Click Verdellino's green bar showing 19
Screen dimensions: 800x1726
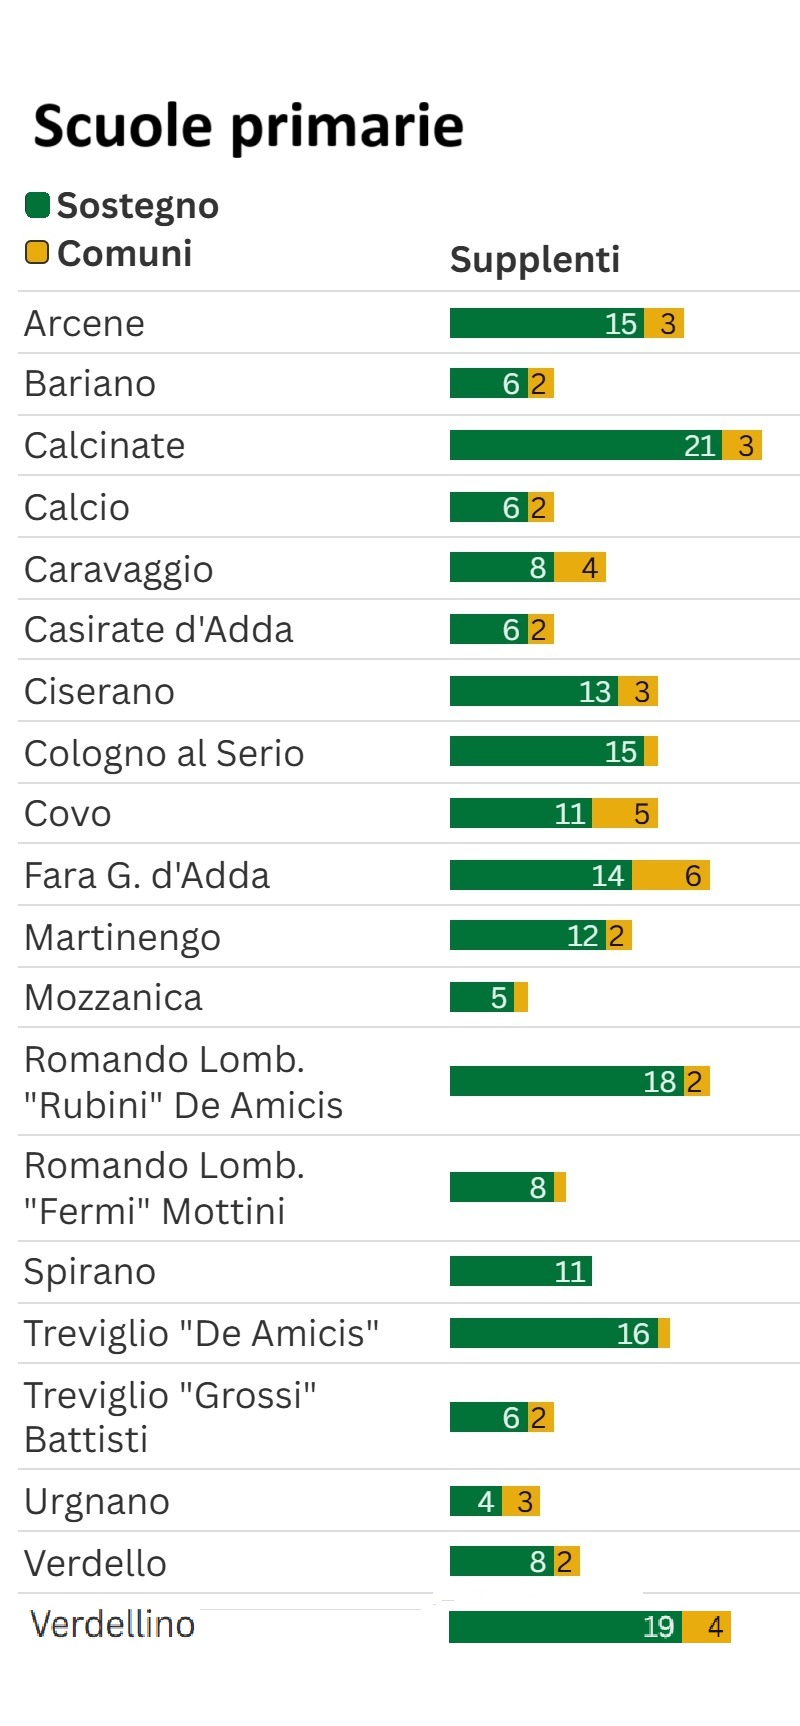click(565, 1627)
